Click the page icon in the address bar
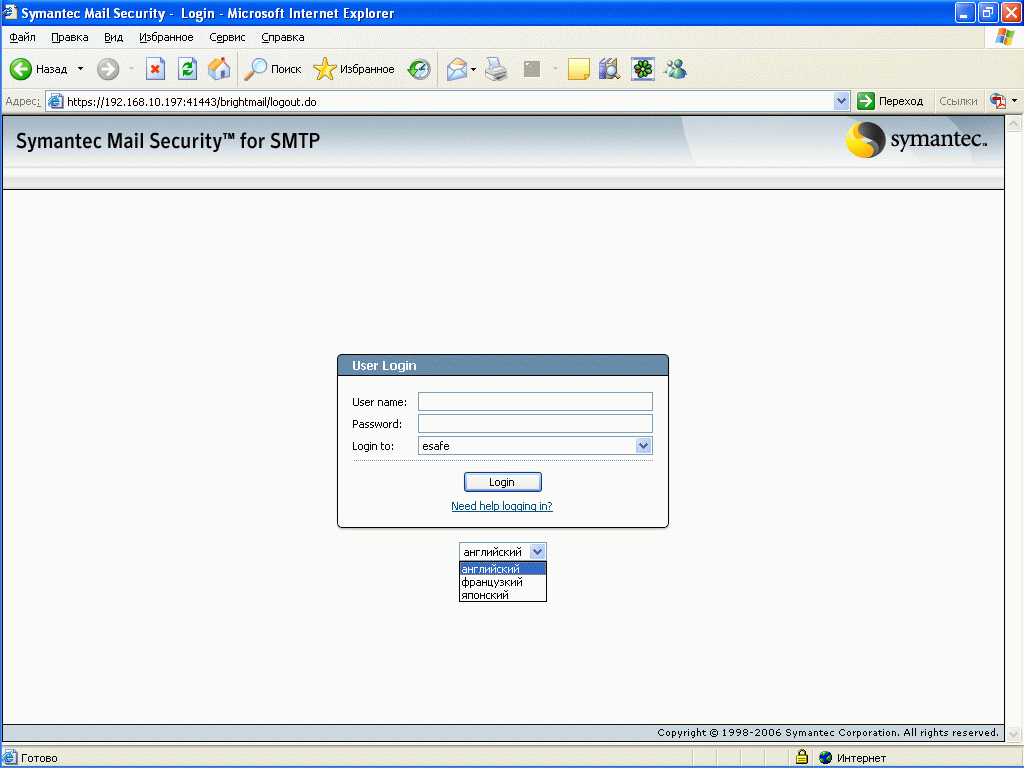The width and height of the screenshot is (1024, 768). click(x=56, y=101)
